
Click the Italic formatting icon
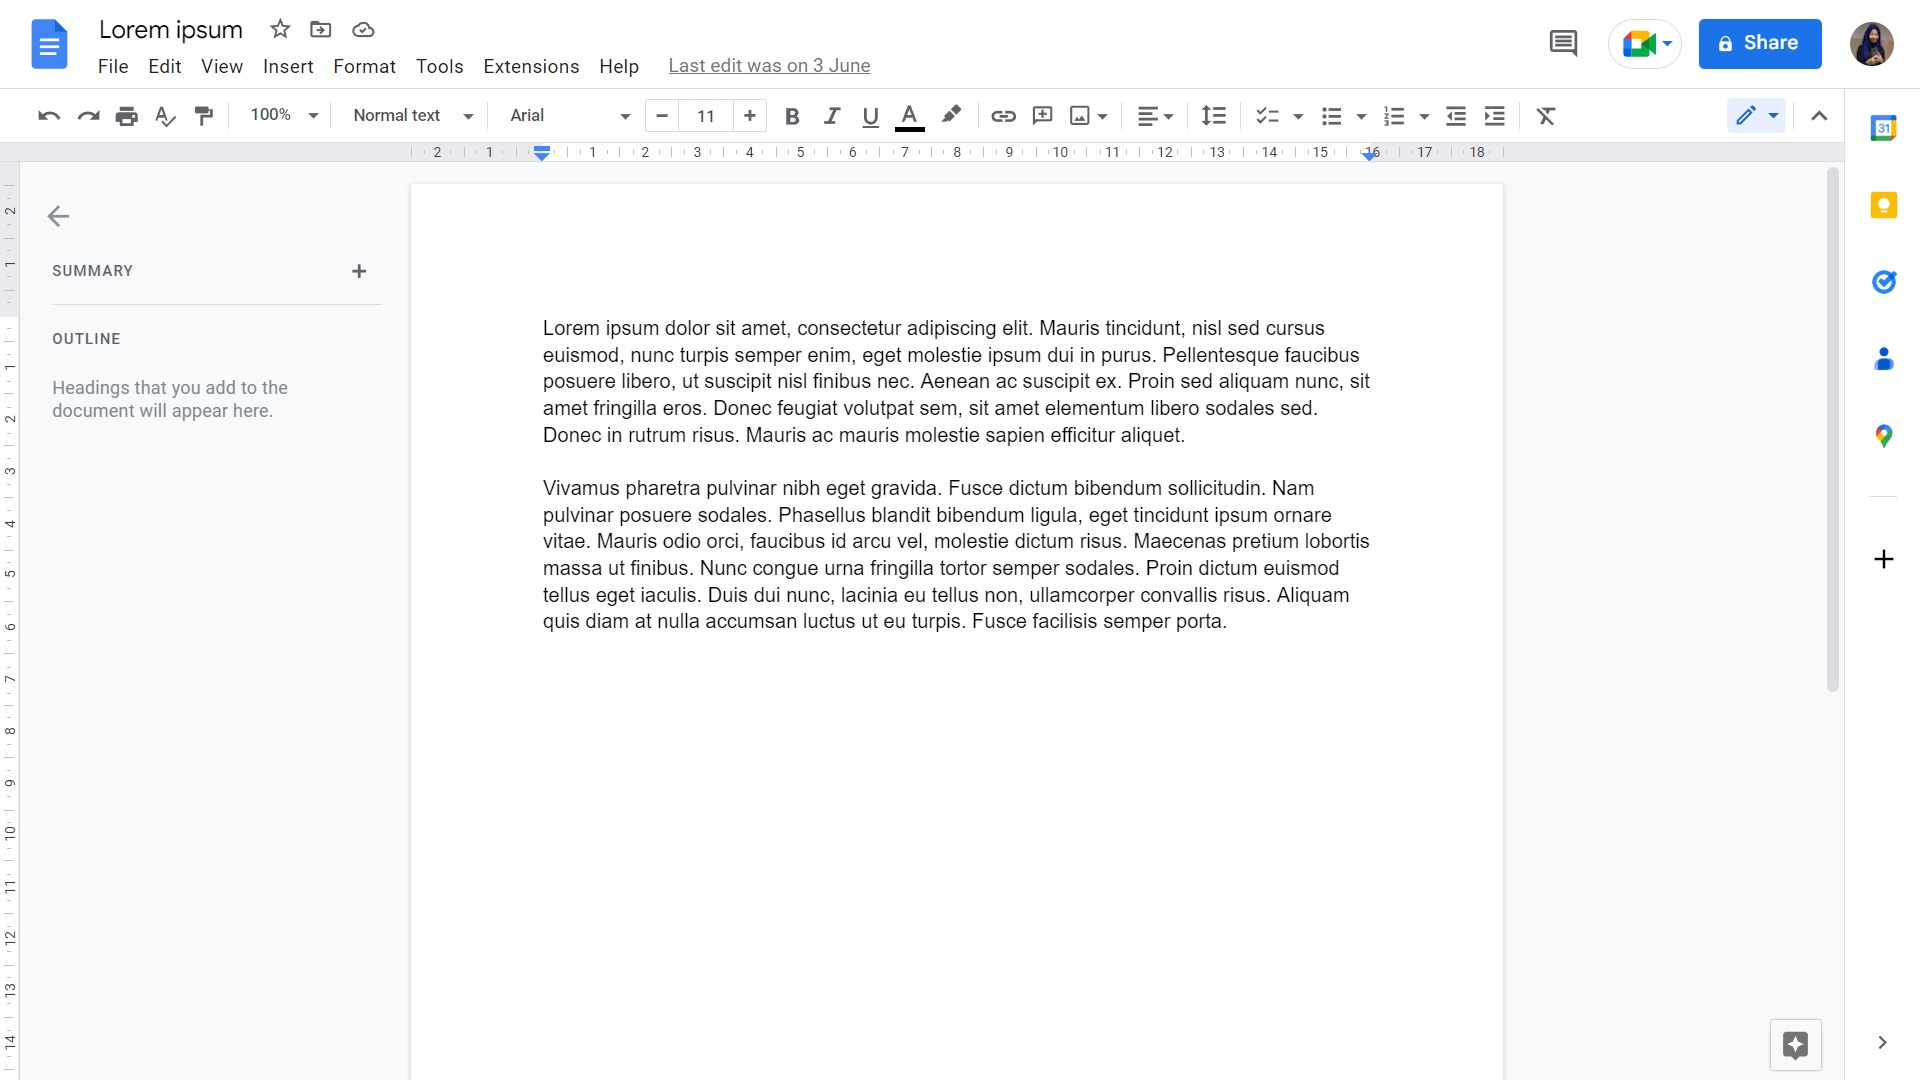(x=831, y=115)
